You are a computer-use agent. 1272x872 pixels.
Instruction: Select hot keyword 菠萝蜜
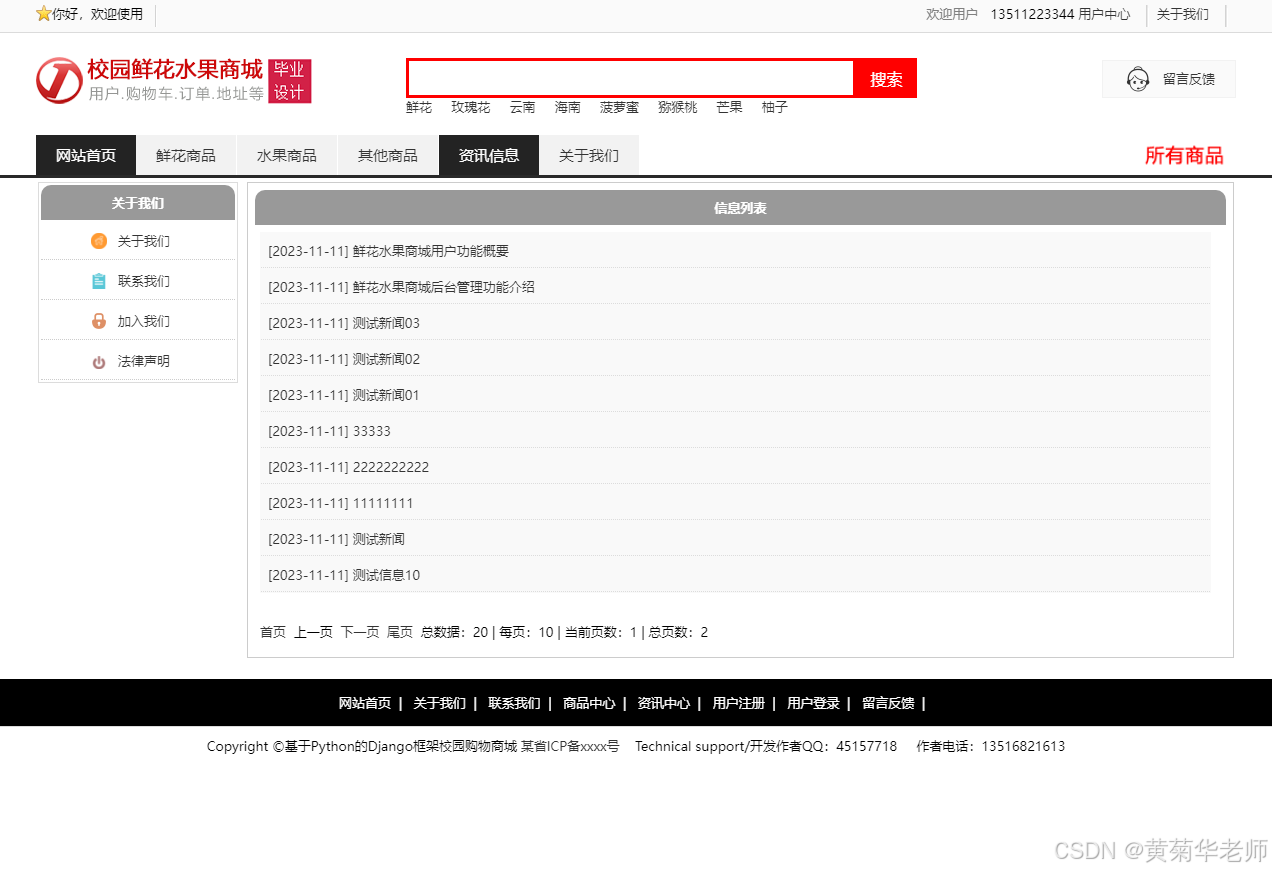click(620, 107)
